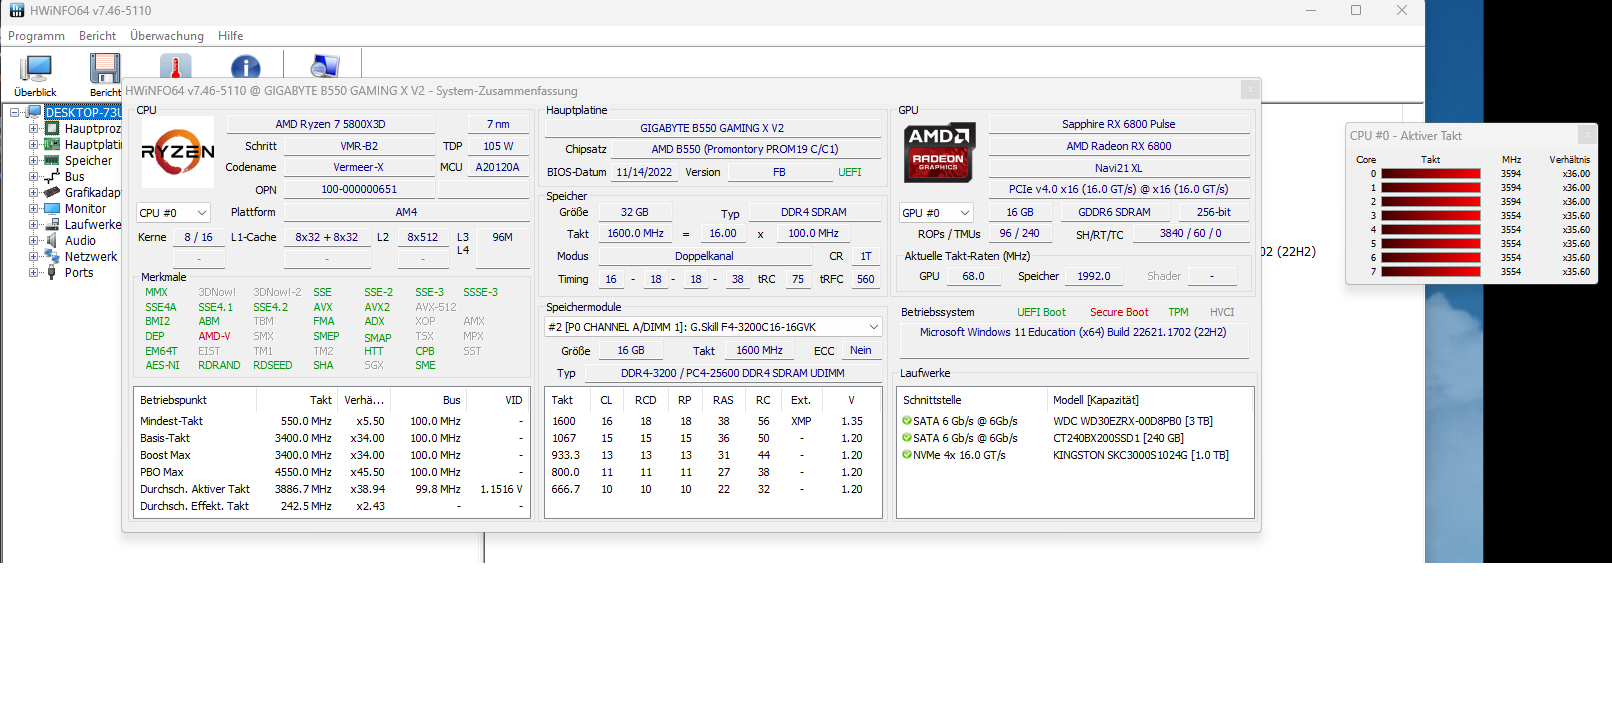The height and width of the screenshot is (720, 1612).
Task: Click the PBO Max row in Betriebspunkt table
Action: (331, 472)
